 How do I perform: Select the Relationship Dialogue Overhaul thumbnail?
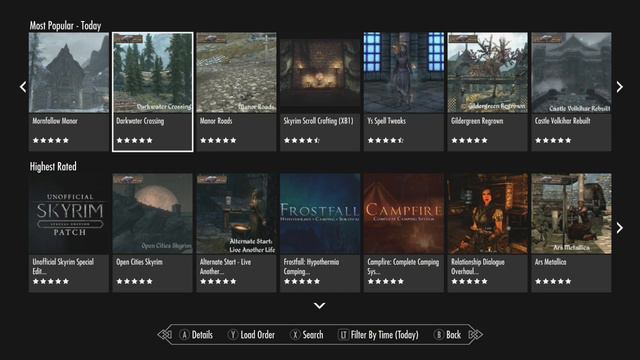487,214
